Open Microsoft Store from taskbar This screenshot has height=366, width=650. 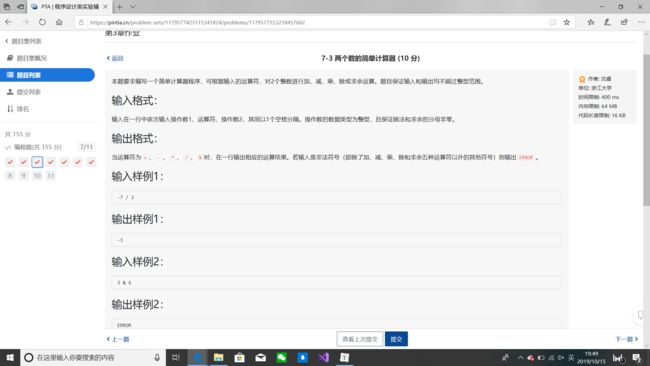tap(239, 357)
